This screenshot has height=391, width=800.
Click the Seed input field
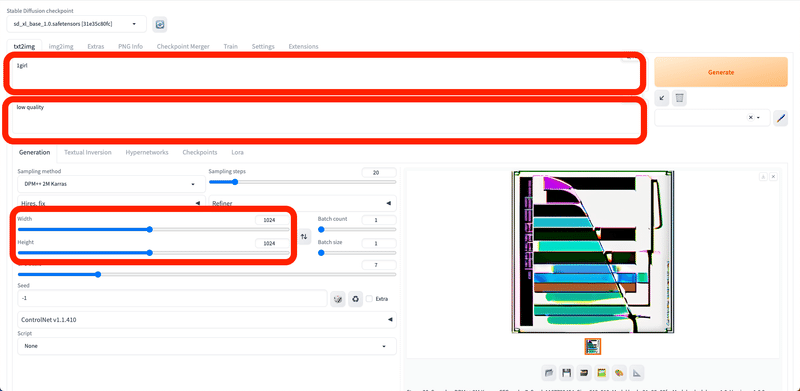click(172, 298)
